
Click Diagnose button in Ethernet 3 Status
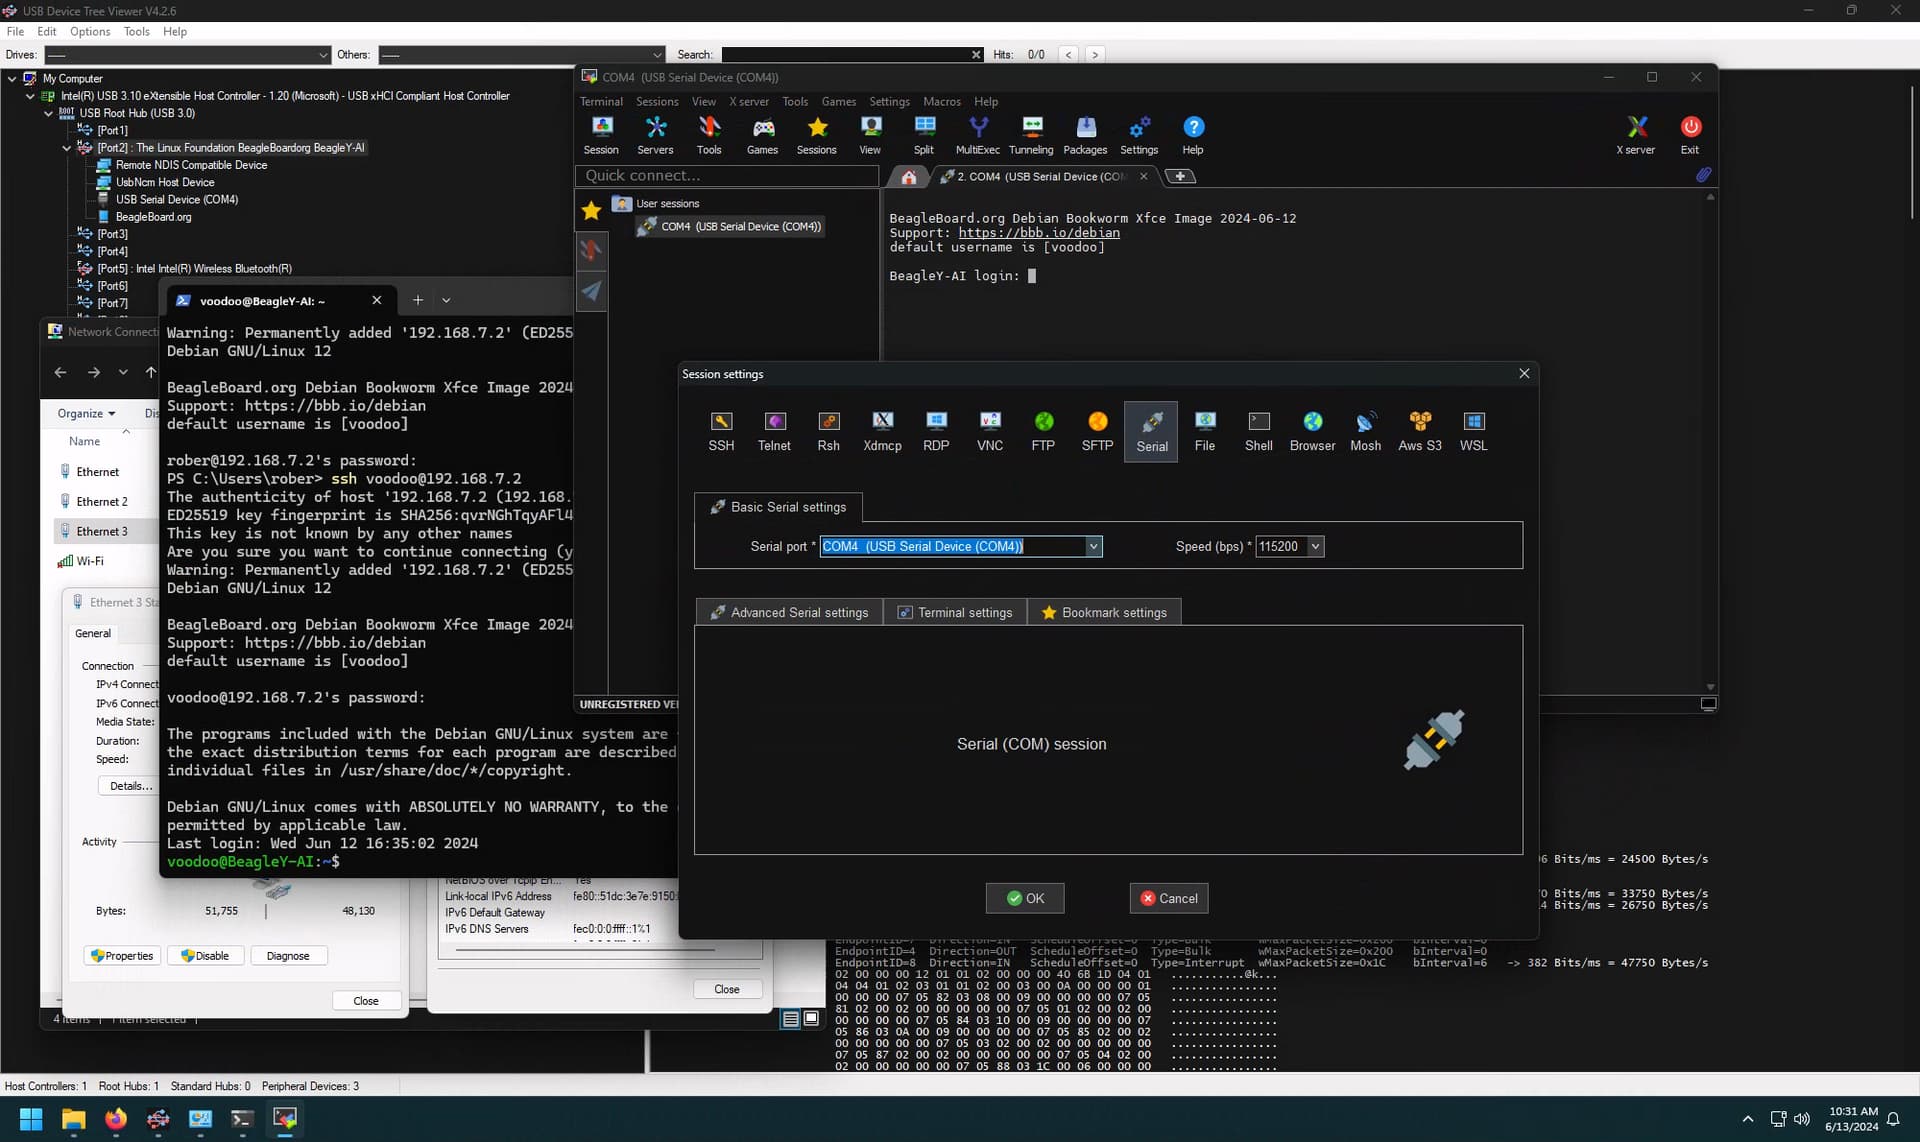[x=288, y=956]
